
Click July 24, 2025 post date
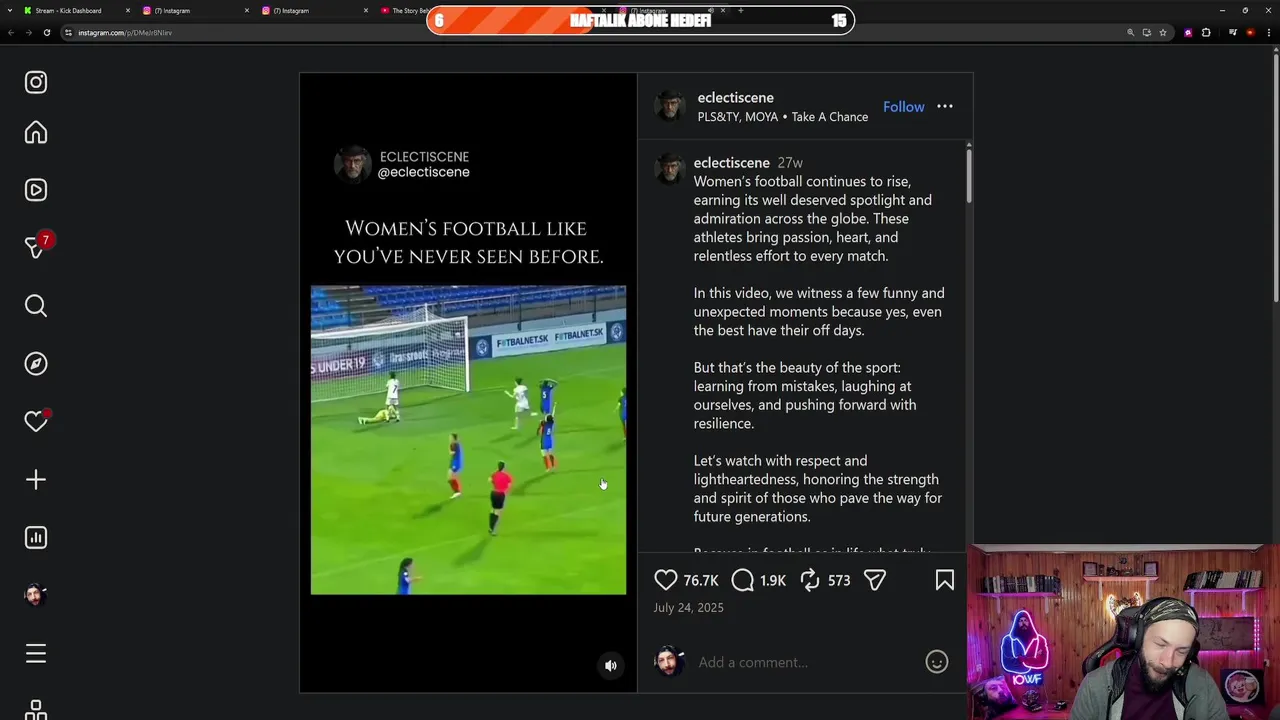tap(689, 608)
